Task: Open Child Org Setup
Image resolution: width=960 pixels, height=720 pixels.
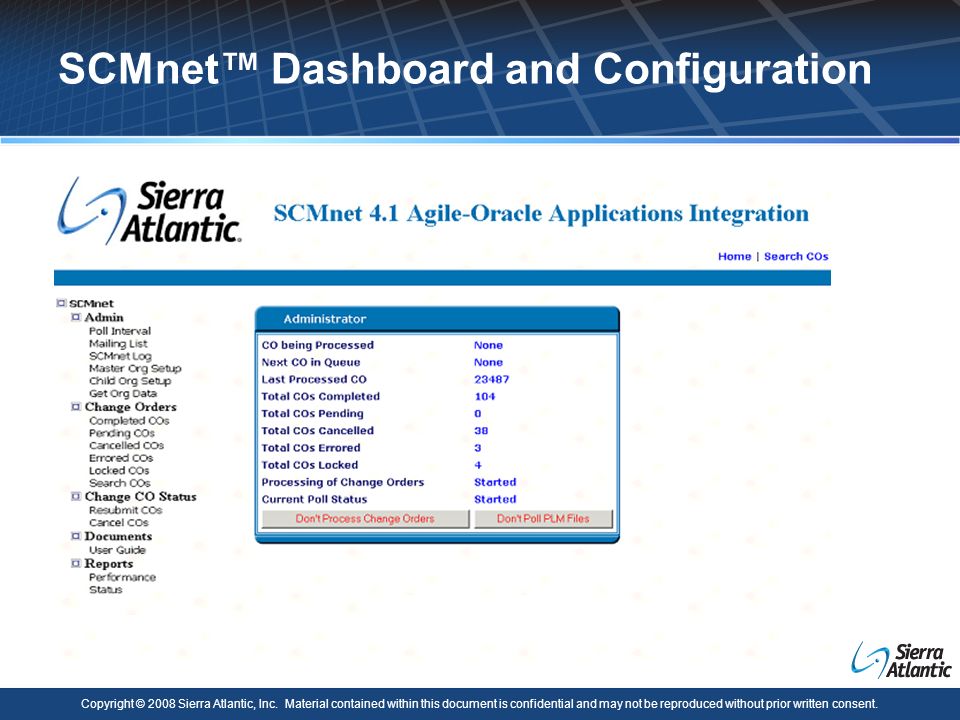Action: [130, 381]
